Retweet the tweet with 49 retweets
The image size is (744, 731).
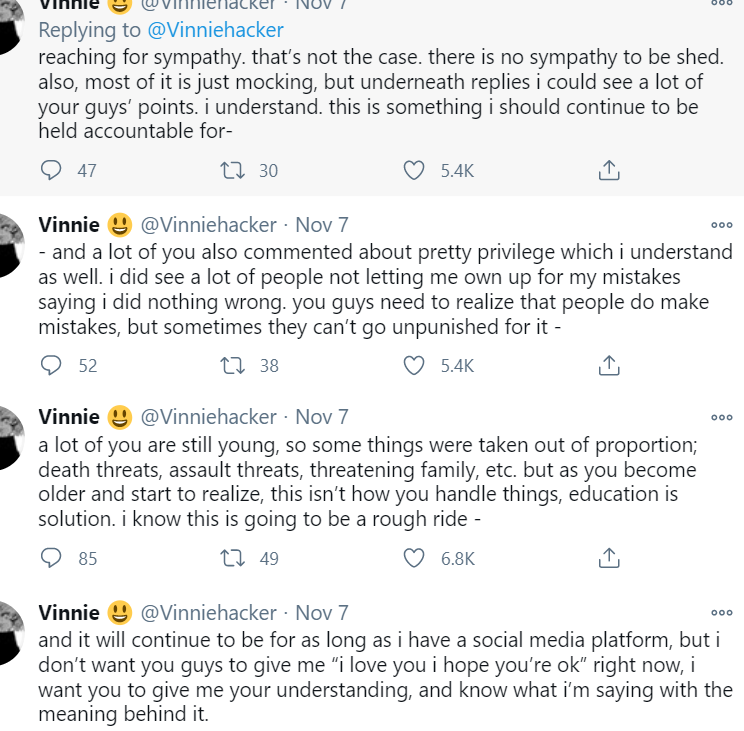point(232,558)
